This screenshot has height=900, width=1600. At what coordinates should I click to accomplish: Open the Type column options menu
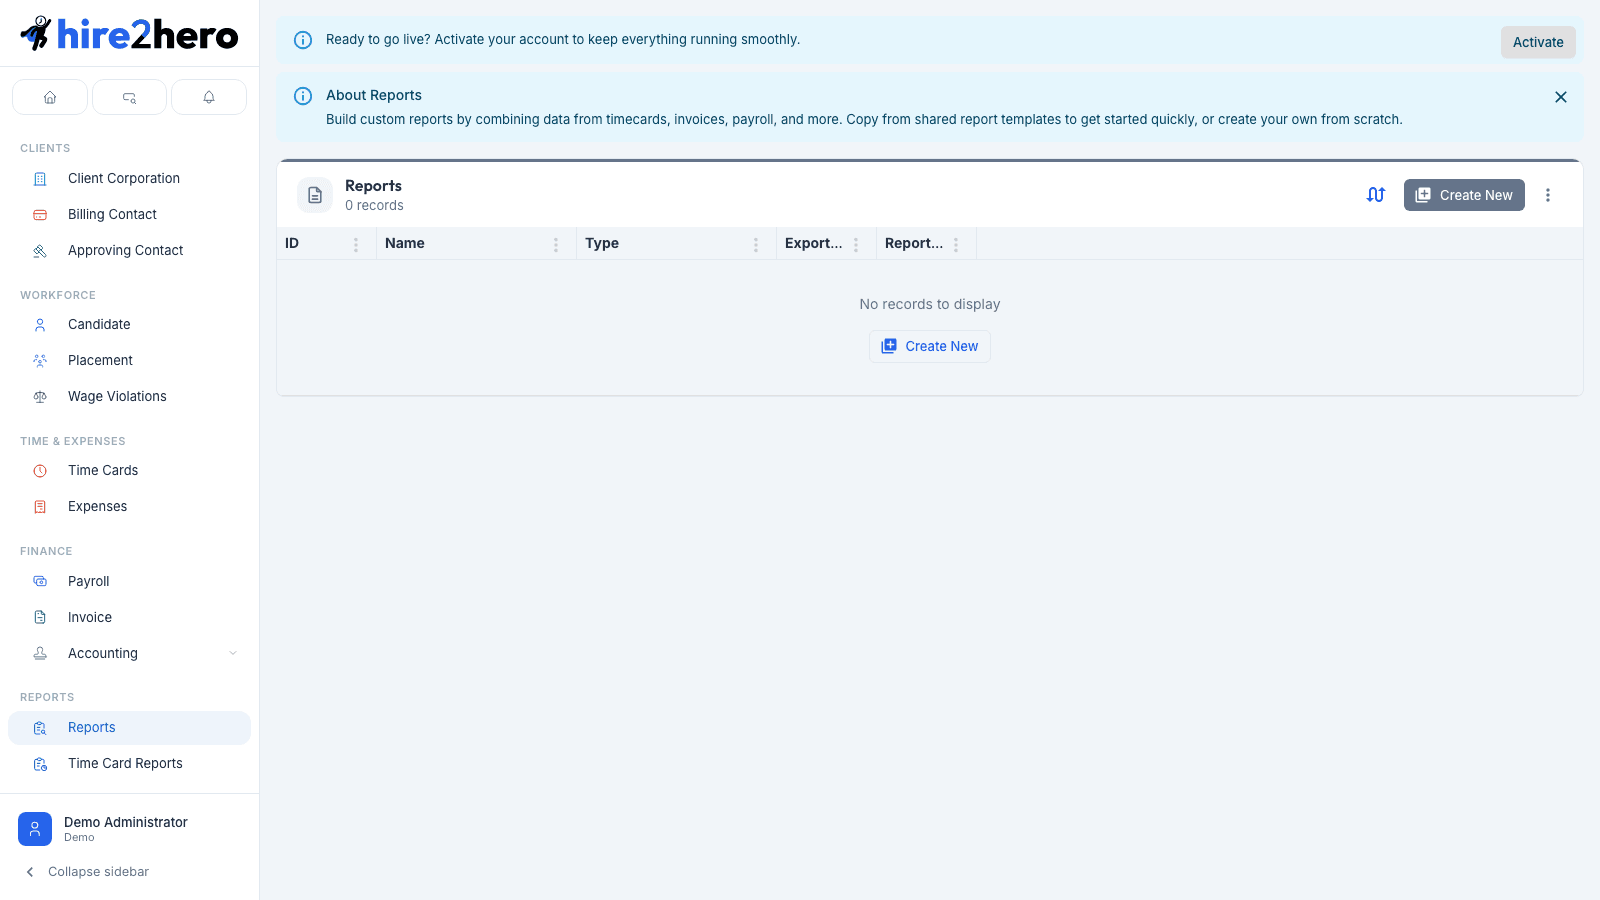point(756,244)
